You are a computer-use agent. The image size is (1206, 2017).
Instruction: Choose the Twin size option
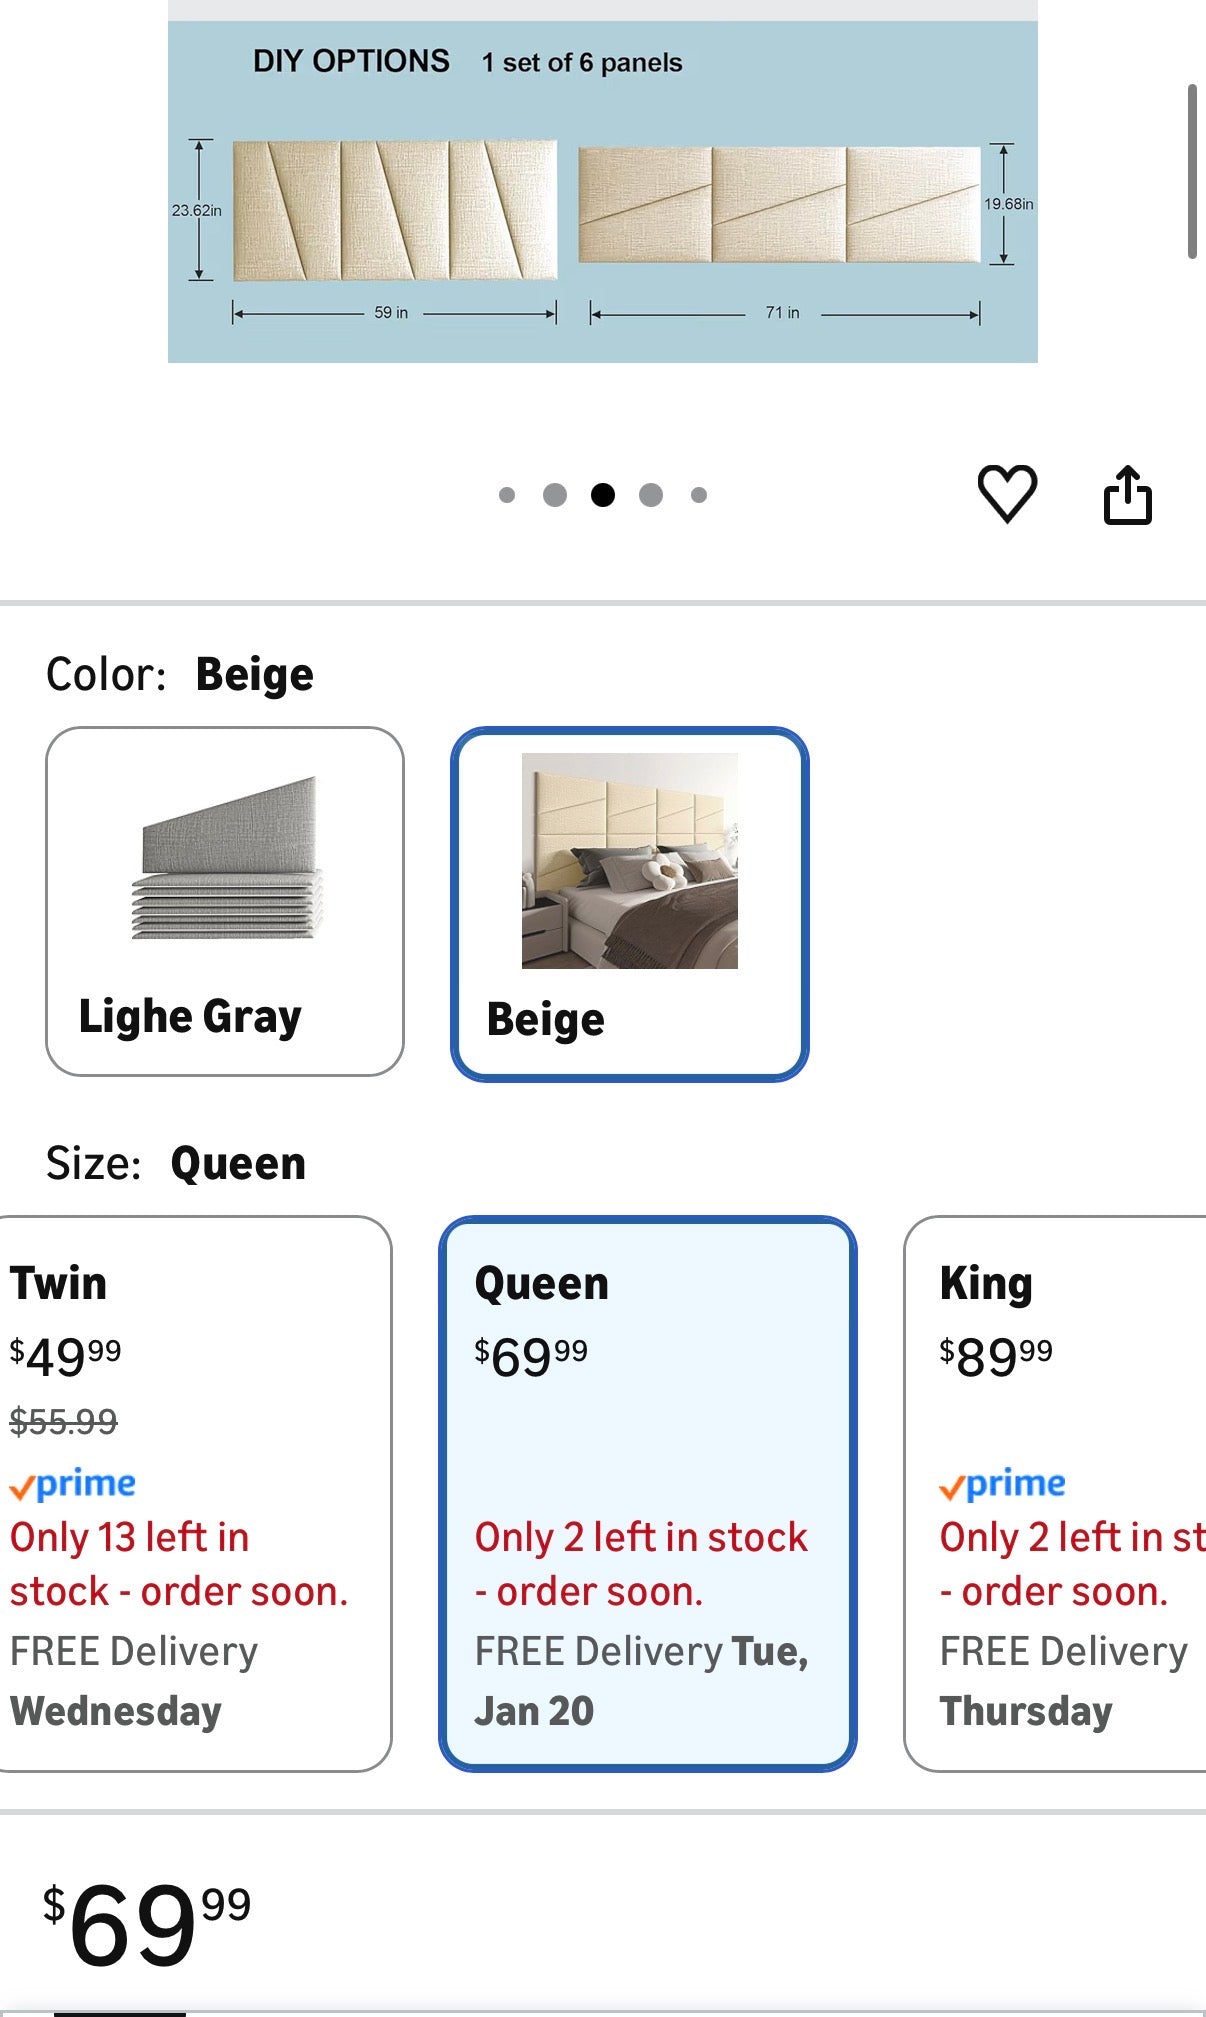click(x=192, y=1493)
